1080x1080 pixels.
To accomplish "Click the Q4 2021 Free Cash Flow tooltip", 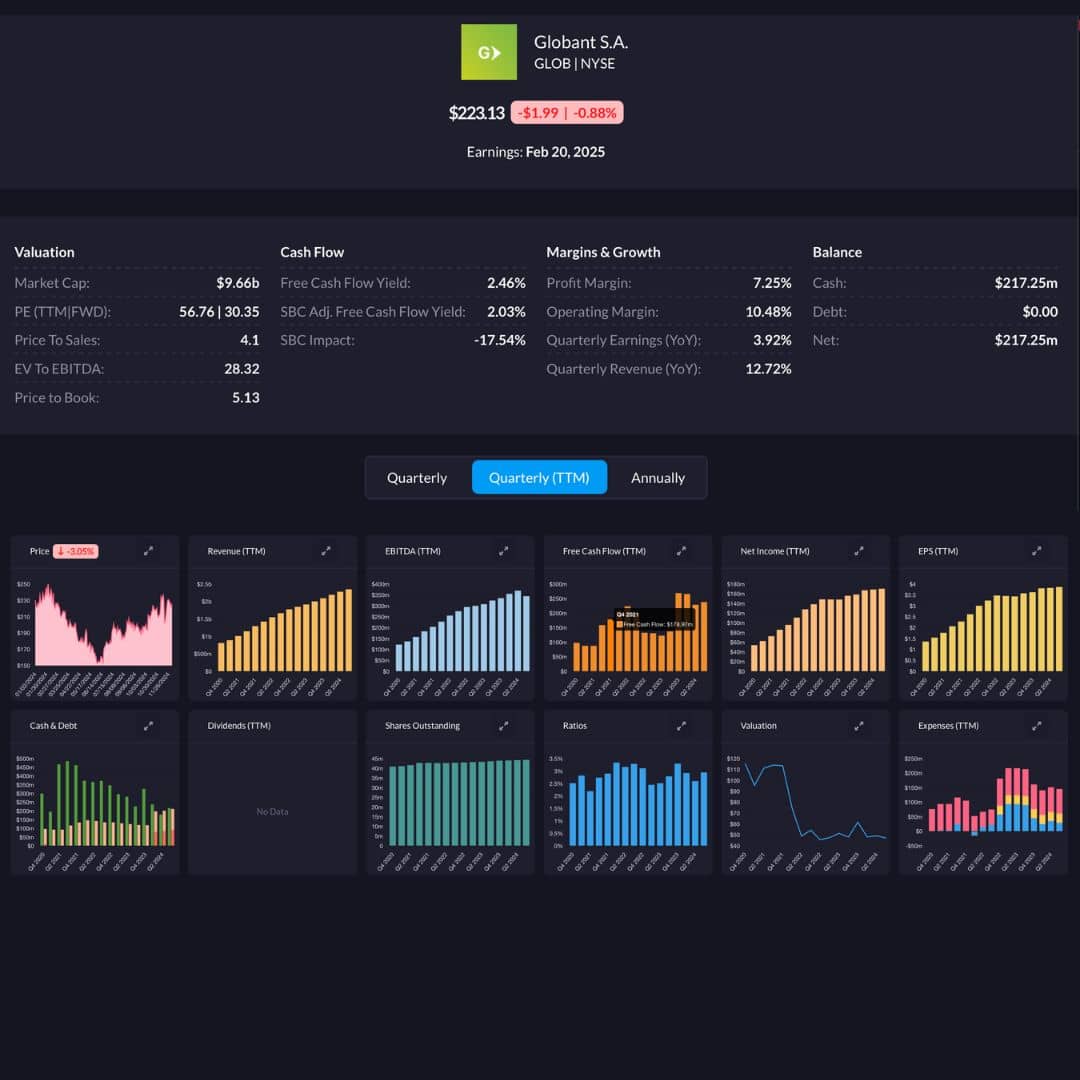I will (654, 619).
